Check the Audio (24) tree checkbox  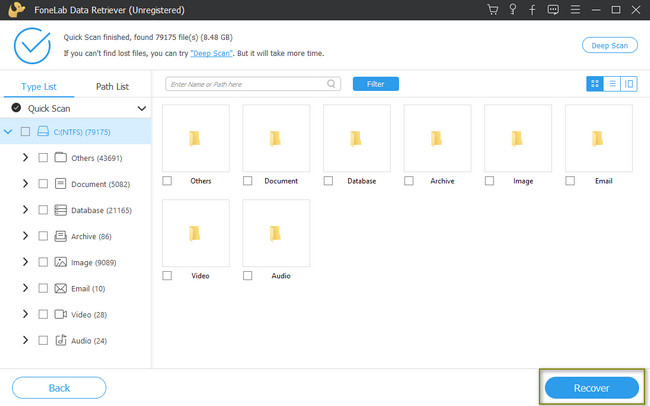pyautogui.click(x=43, y=340)
